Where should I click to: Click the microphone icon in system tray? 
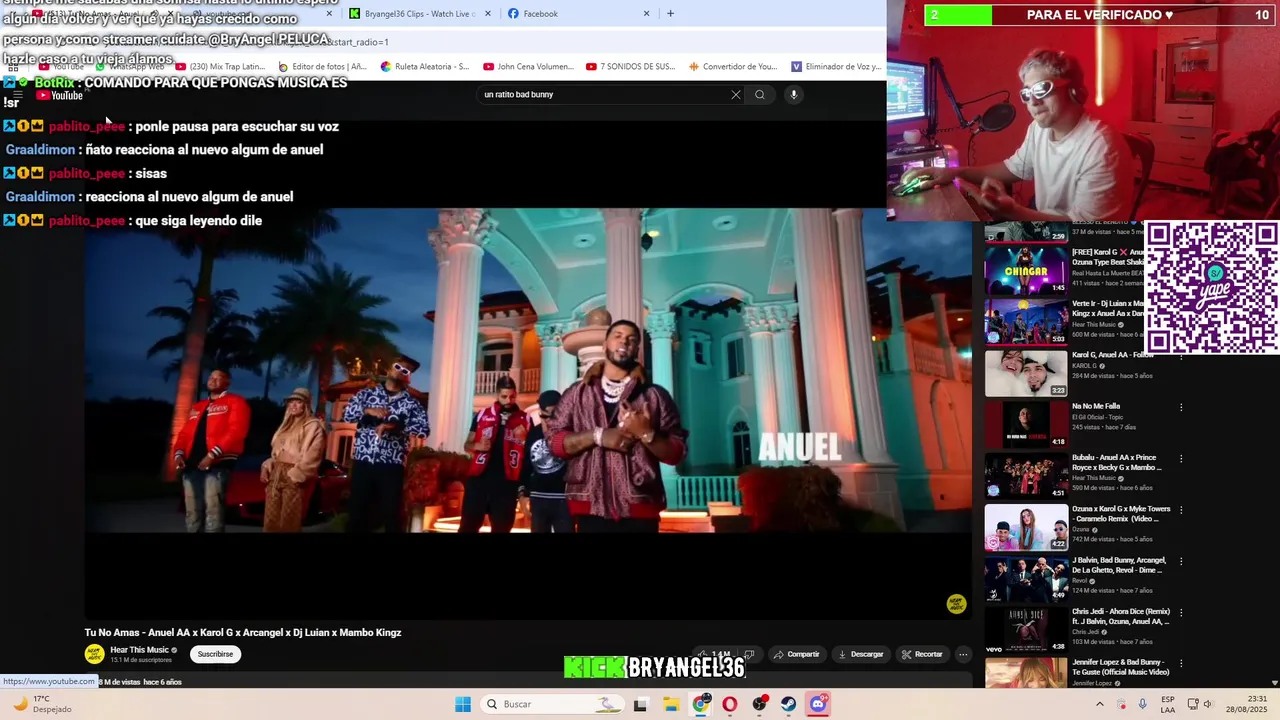[1143, 704]
